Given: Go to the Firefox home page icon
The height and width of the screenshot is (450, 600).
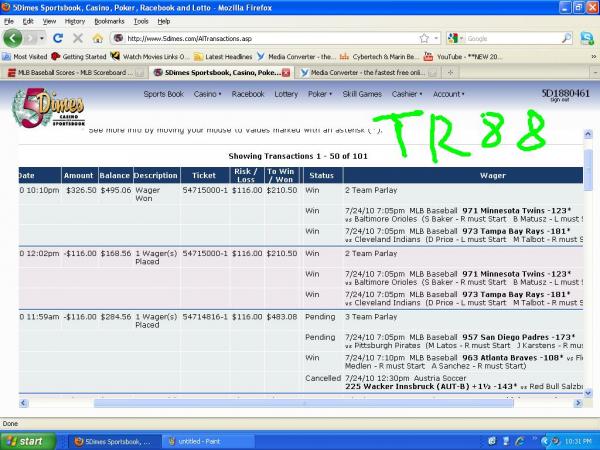Looking at the screenshot, I should (x=97, y=38).
